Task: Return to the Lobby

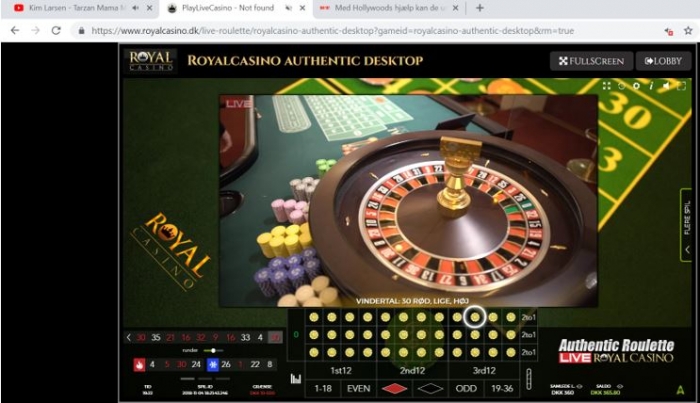Action: pyautogui.click(x=663, y=61)
